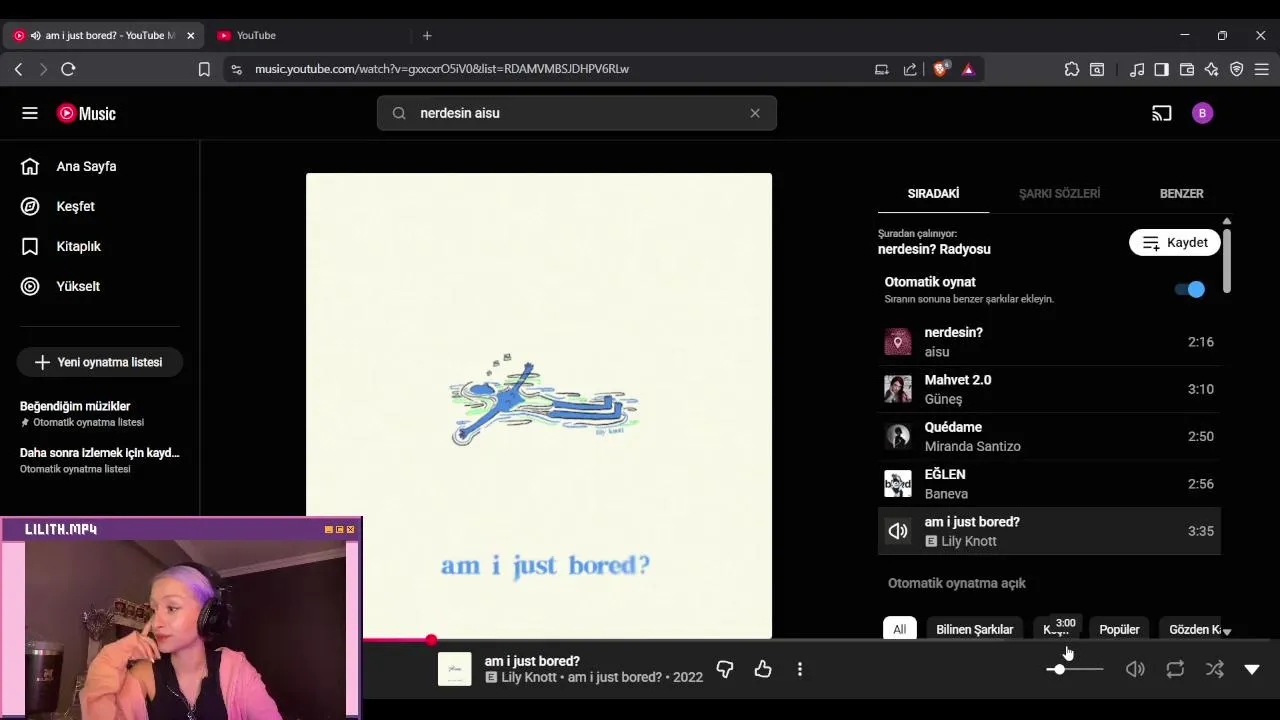
Task: Toggle shuffle in the player bar
Action: coord(1215,669)
